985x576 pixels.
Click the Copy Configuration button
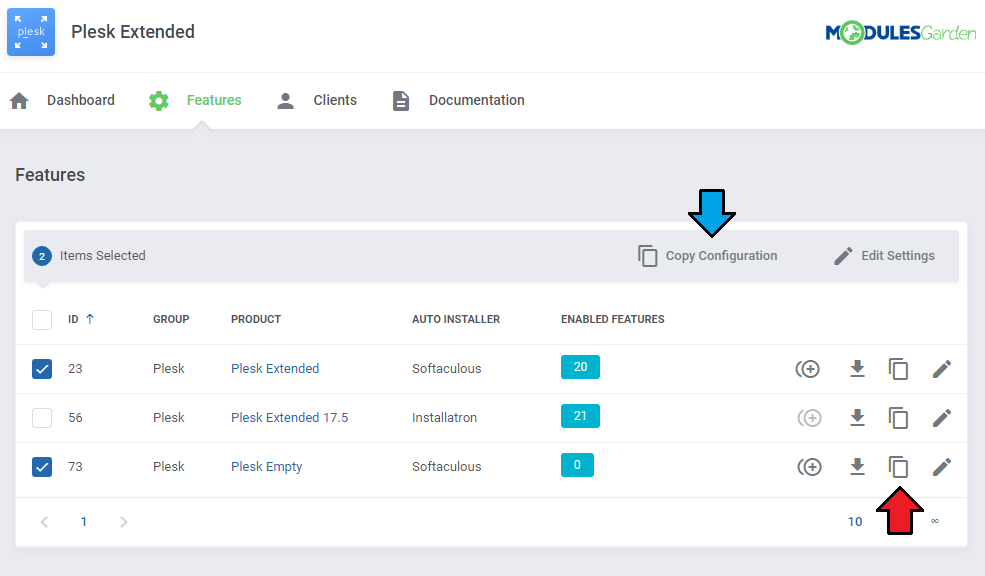707,256
